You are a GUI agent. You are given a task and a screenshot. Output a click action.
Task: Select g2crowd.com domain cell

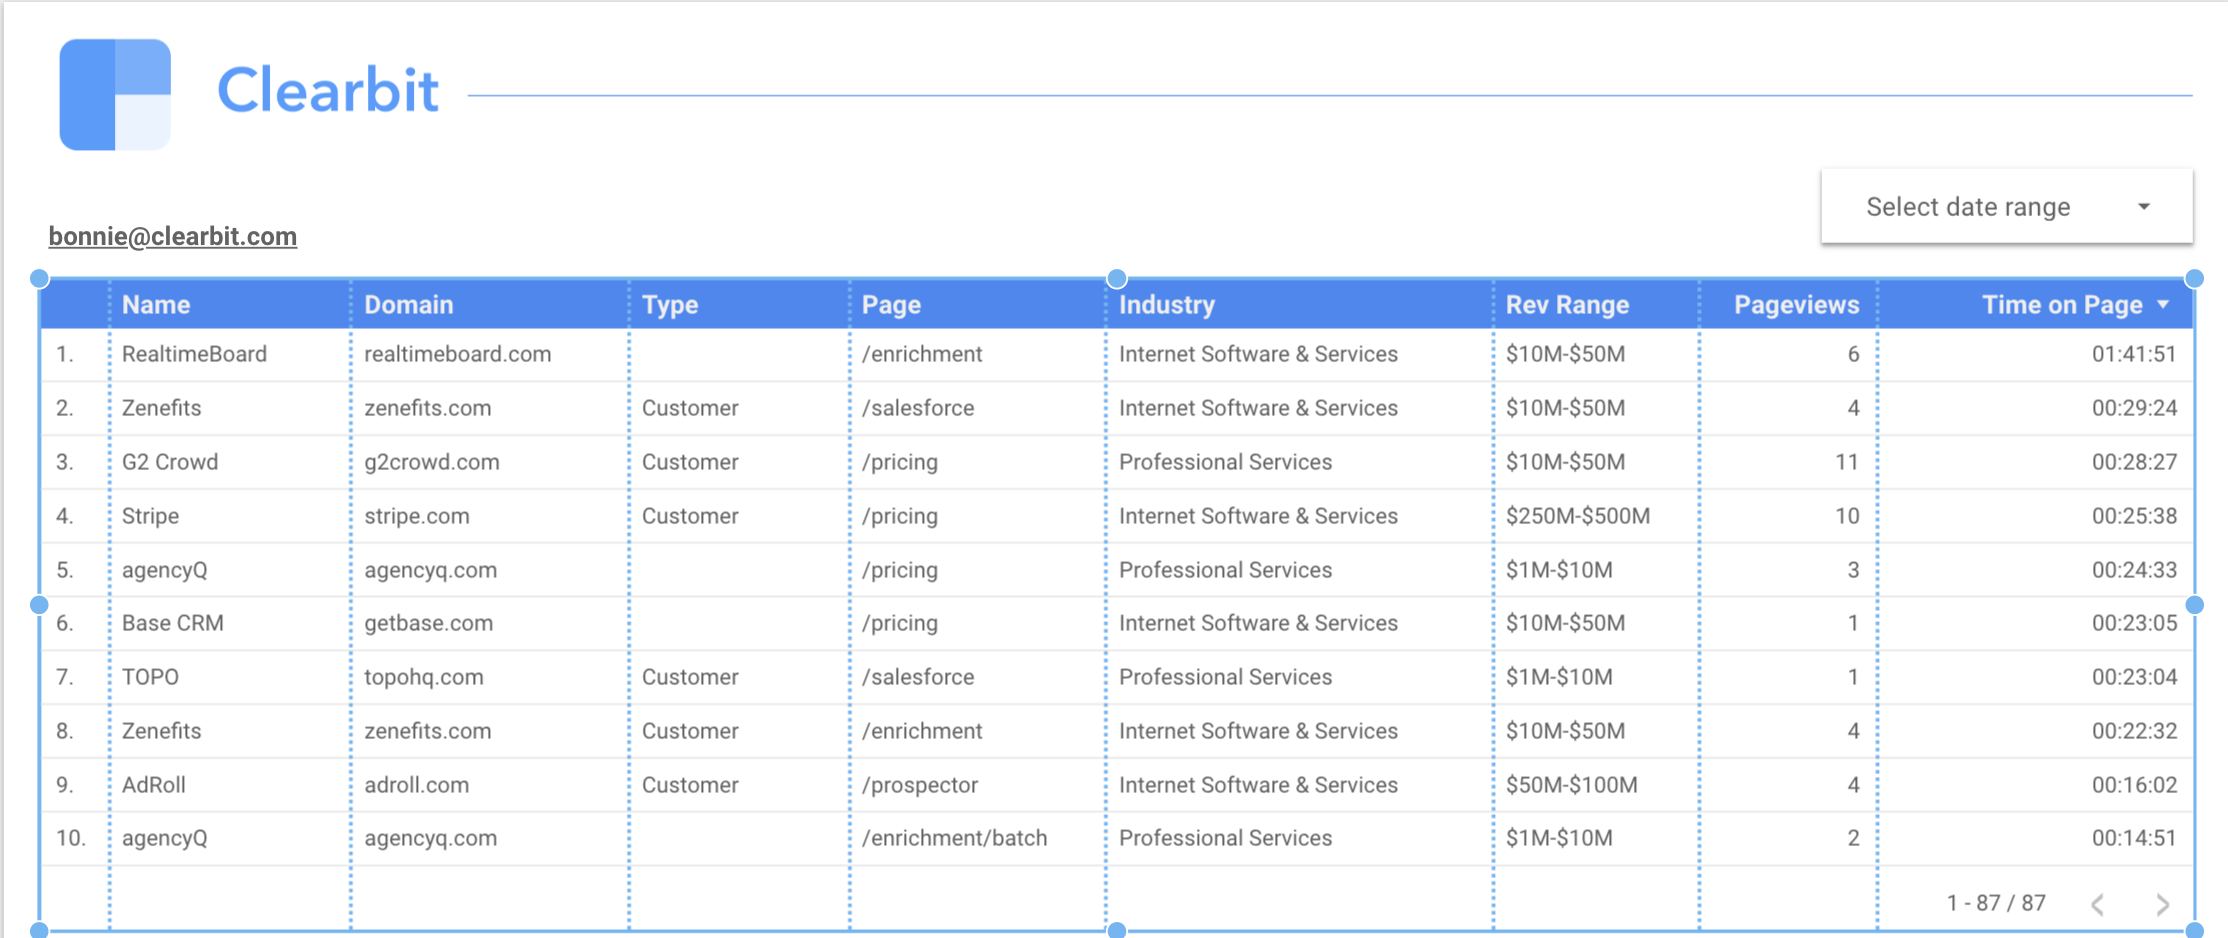tap(432, 462)
